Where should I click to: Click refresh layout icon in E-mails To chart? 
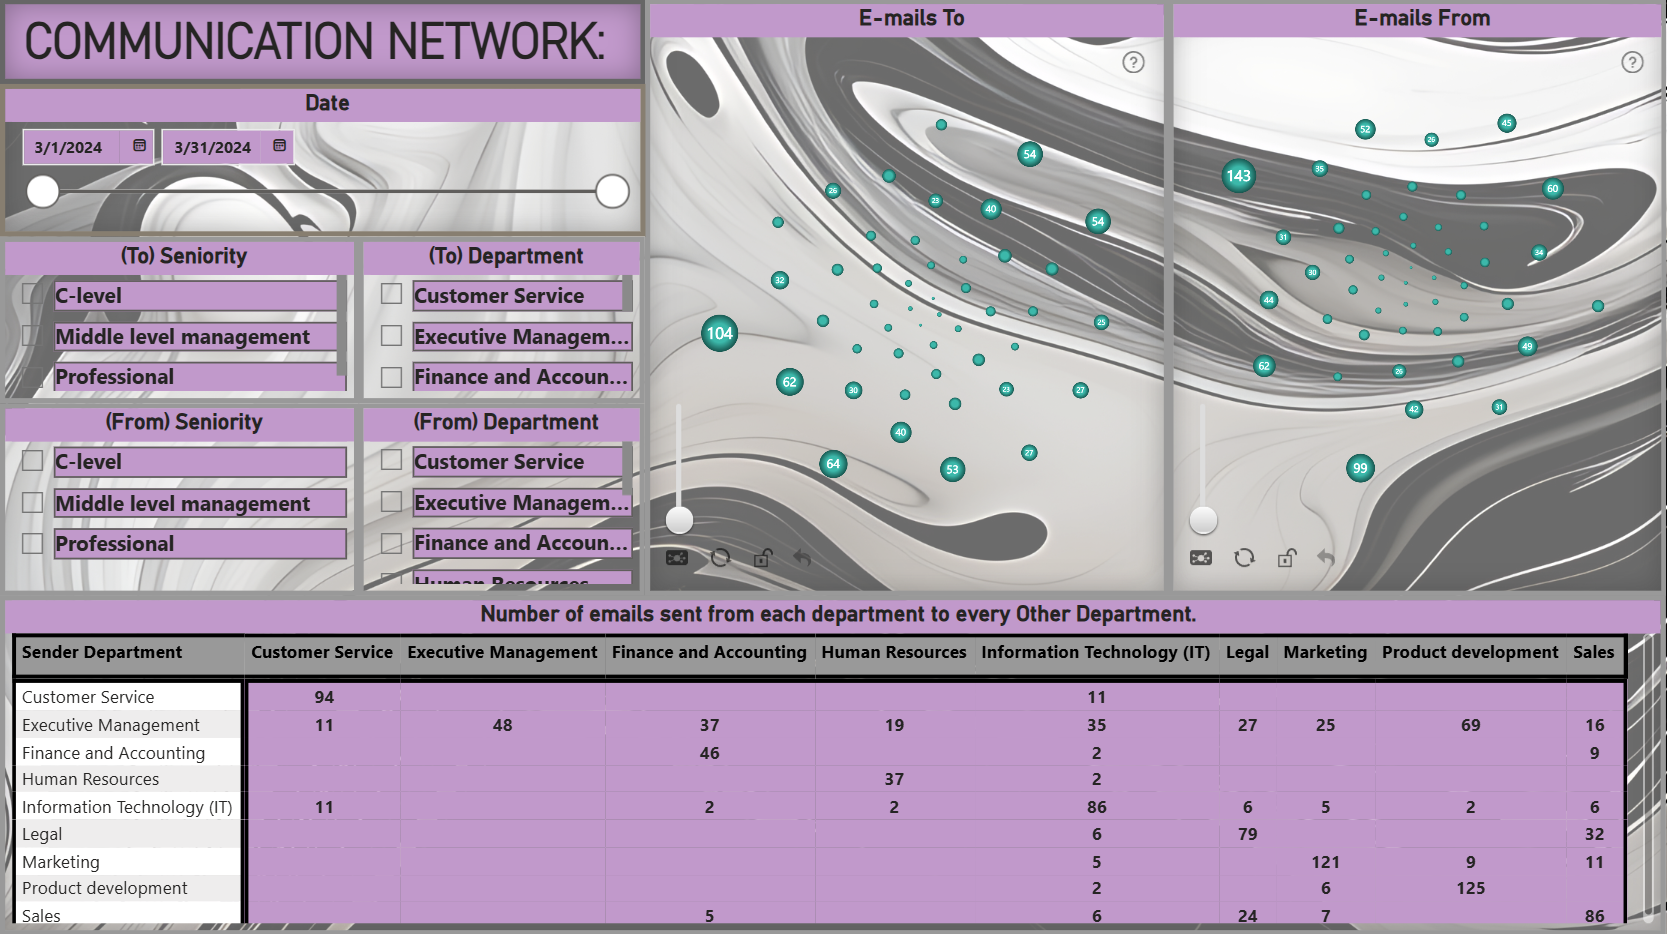pyautogui.click(x=720, y=558)
